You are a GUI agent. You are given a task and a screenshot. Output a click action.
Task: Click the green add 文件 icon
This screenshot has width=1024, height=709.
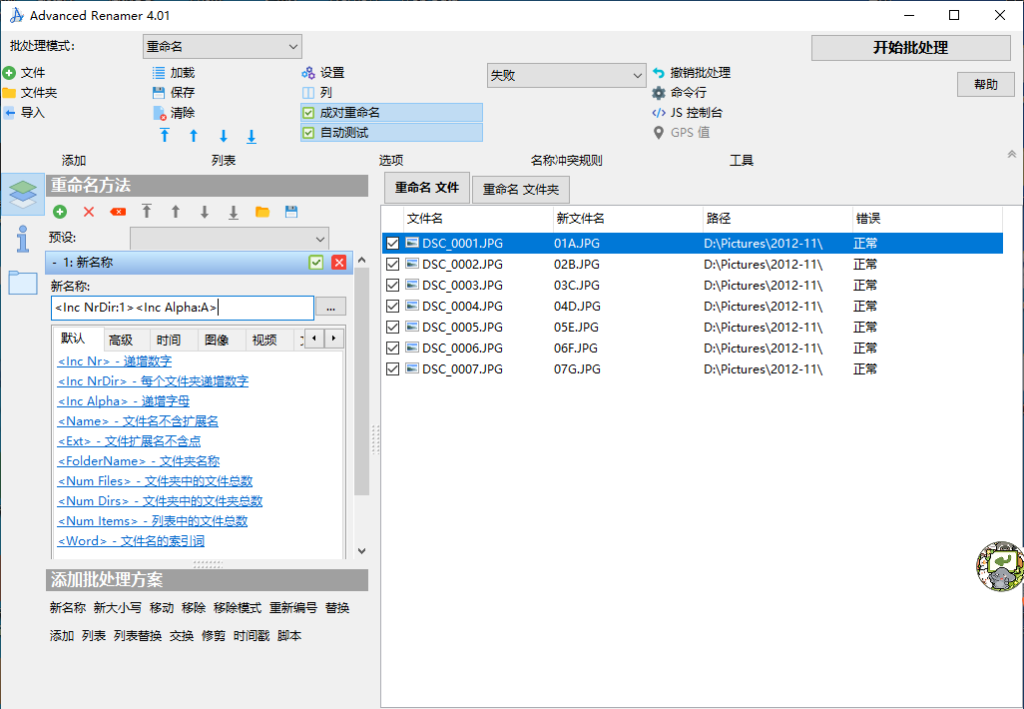9,73
